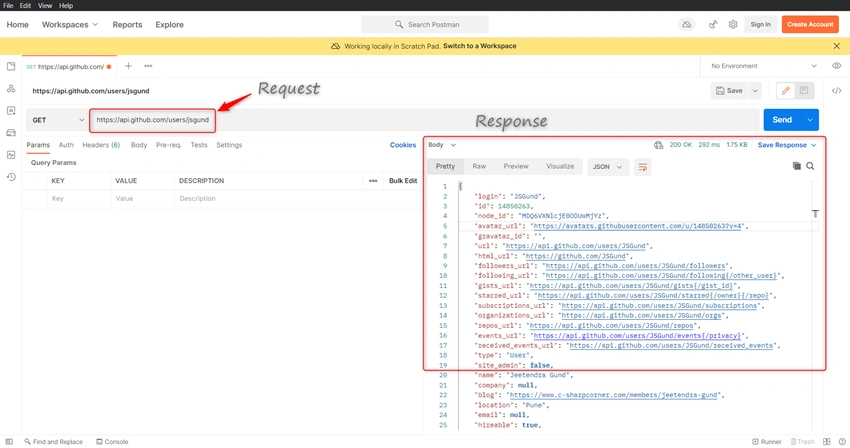Screen dimensions: 850x448
Task: Open the params ellipsis options icon
Action: (x=373, y=181)
